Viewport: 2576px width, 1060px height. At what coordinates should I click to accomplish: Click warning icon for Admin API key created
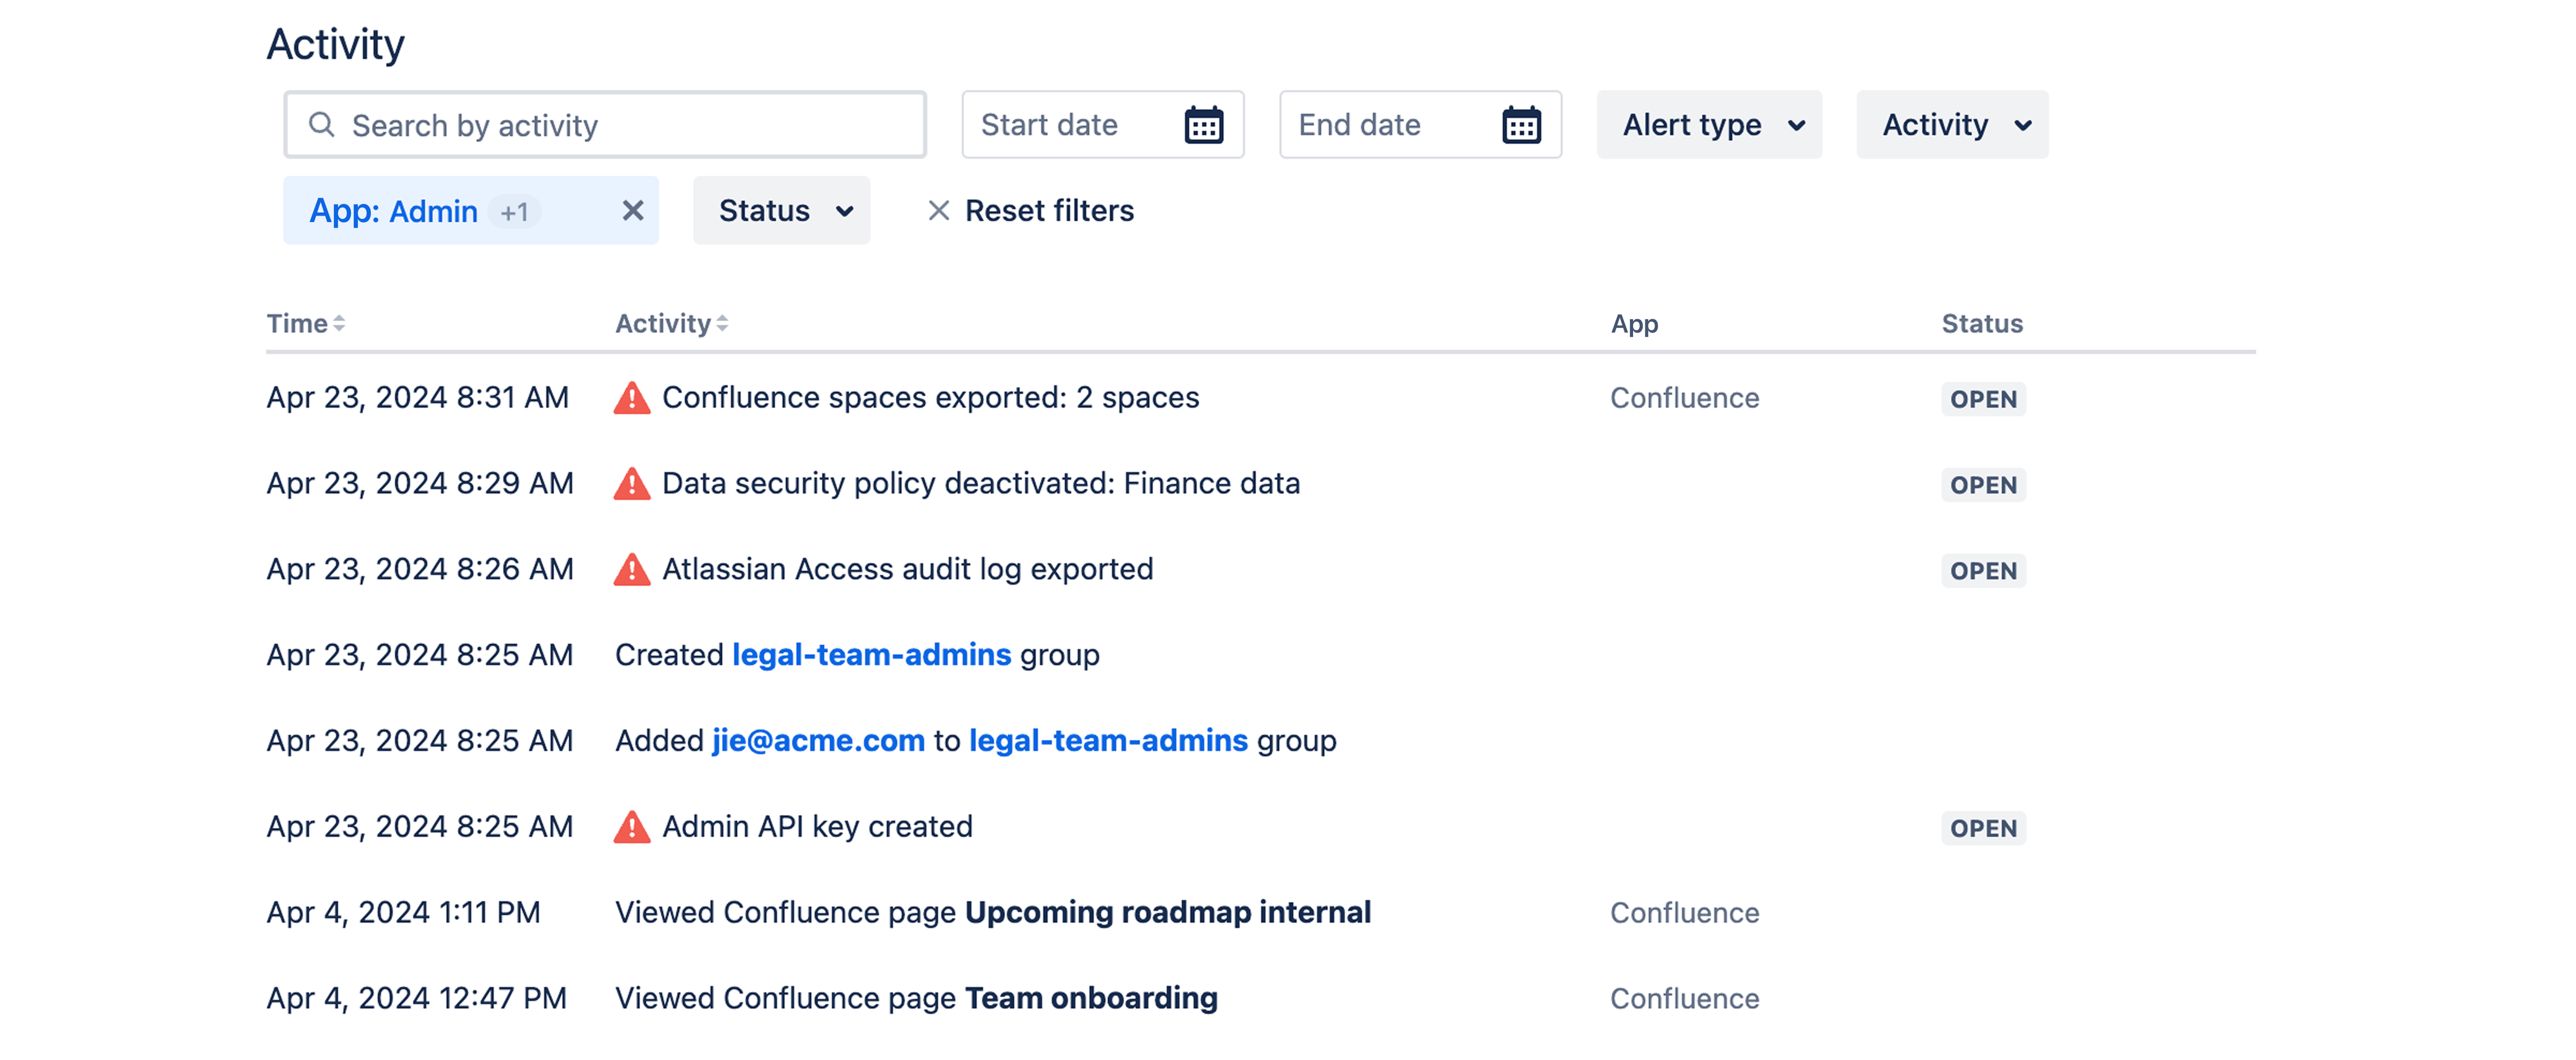632,827
